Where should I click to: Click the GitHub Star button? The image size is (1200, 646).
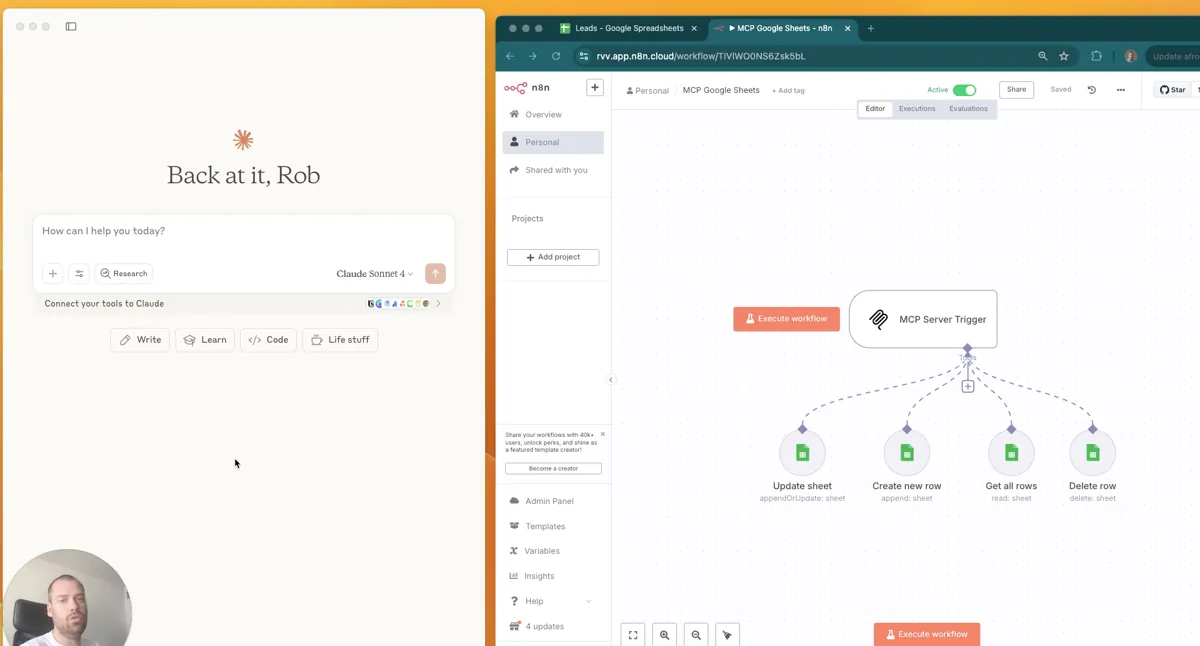1172,90
